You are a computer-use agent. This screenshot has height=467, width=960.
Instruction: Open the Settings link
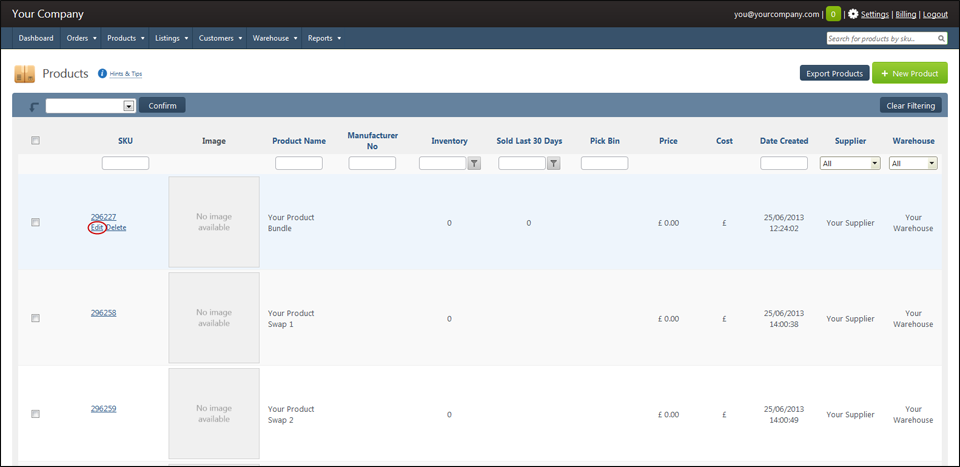(875, 14)
